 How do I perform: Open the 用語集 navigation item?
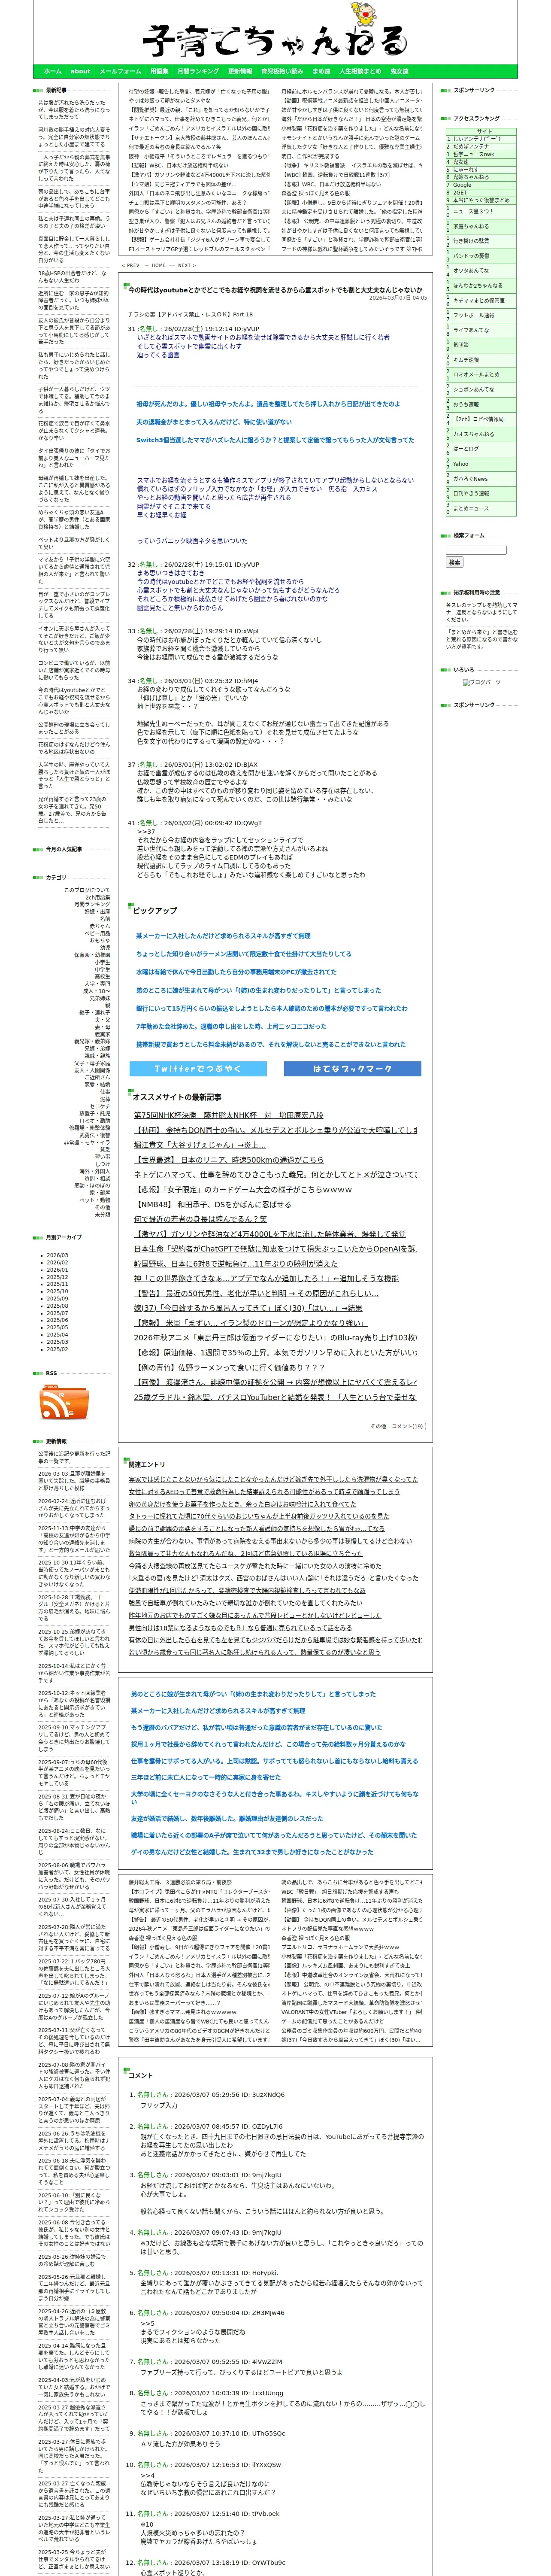[159, 72]
